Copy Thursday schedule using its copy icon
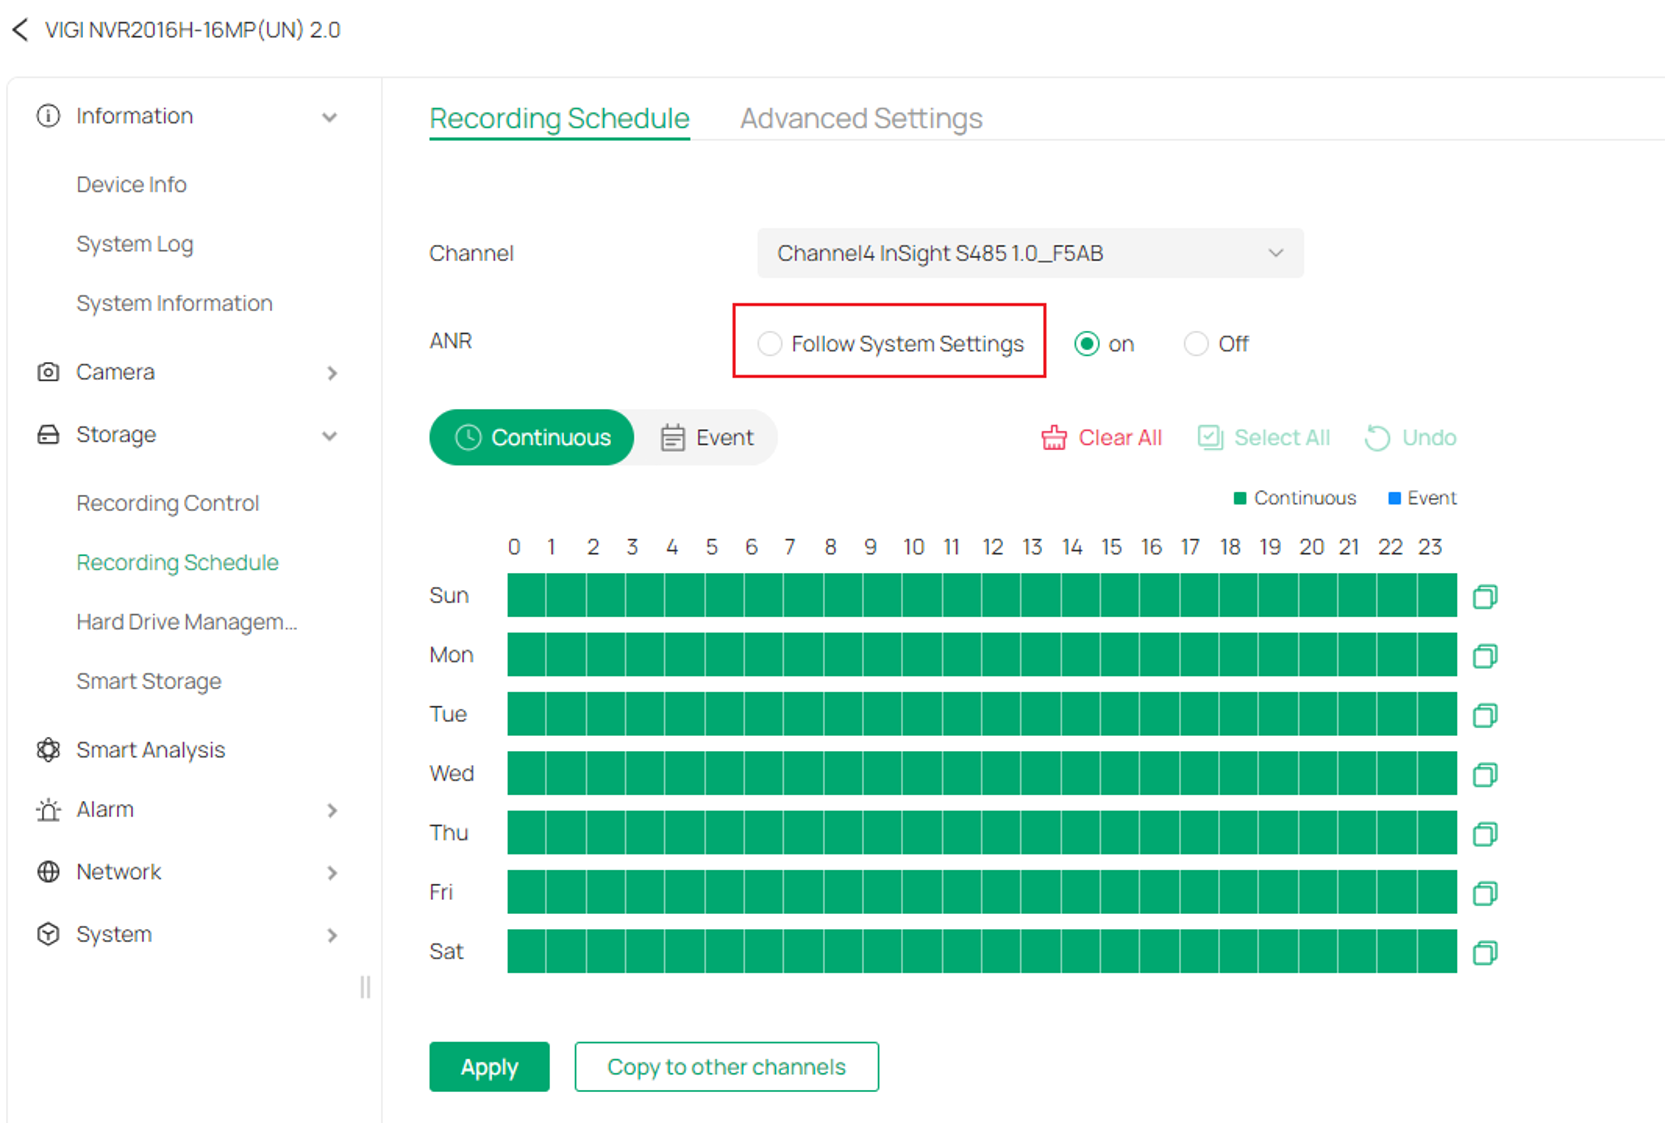The height and width of the screenshot is (1123, 1665). point(1485,834)
